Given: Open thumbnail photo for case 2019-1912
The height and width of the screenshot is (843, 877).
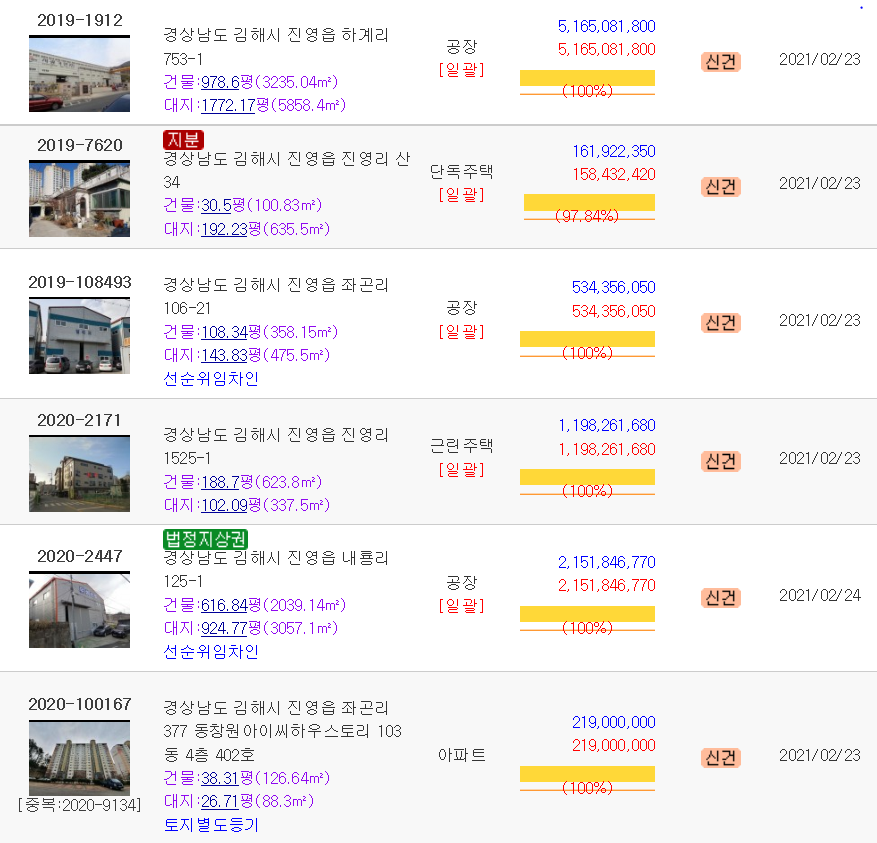Looking at the screenshot, I should point(79,74).
